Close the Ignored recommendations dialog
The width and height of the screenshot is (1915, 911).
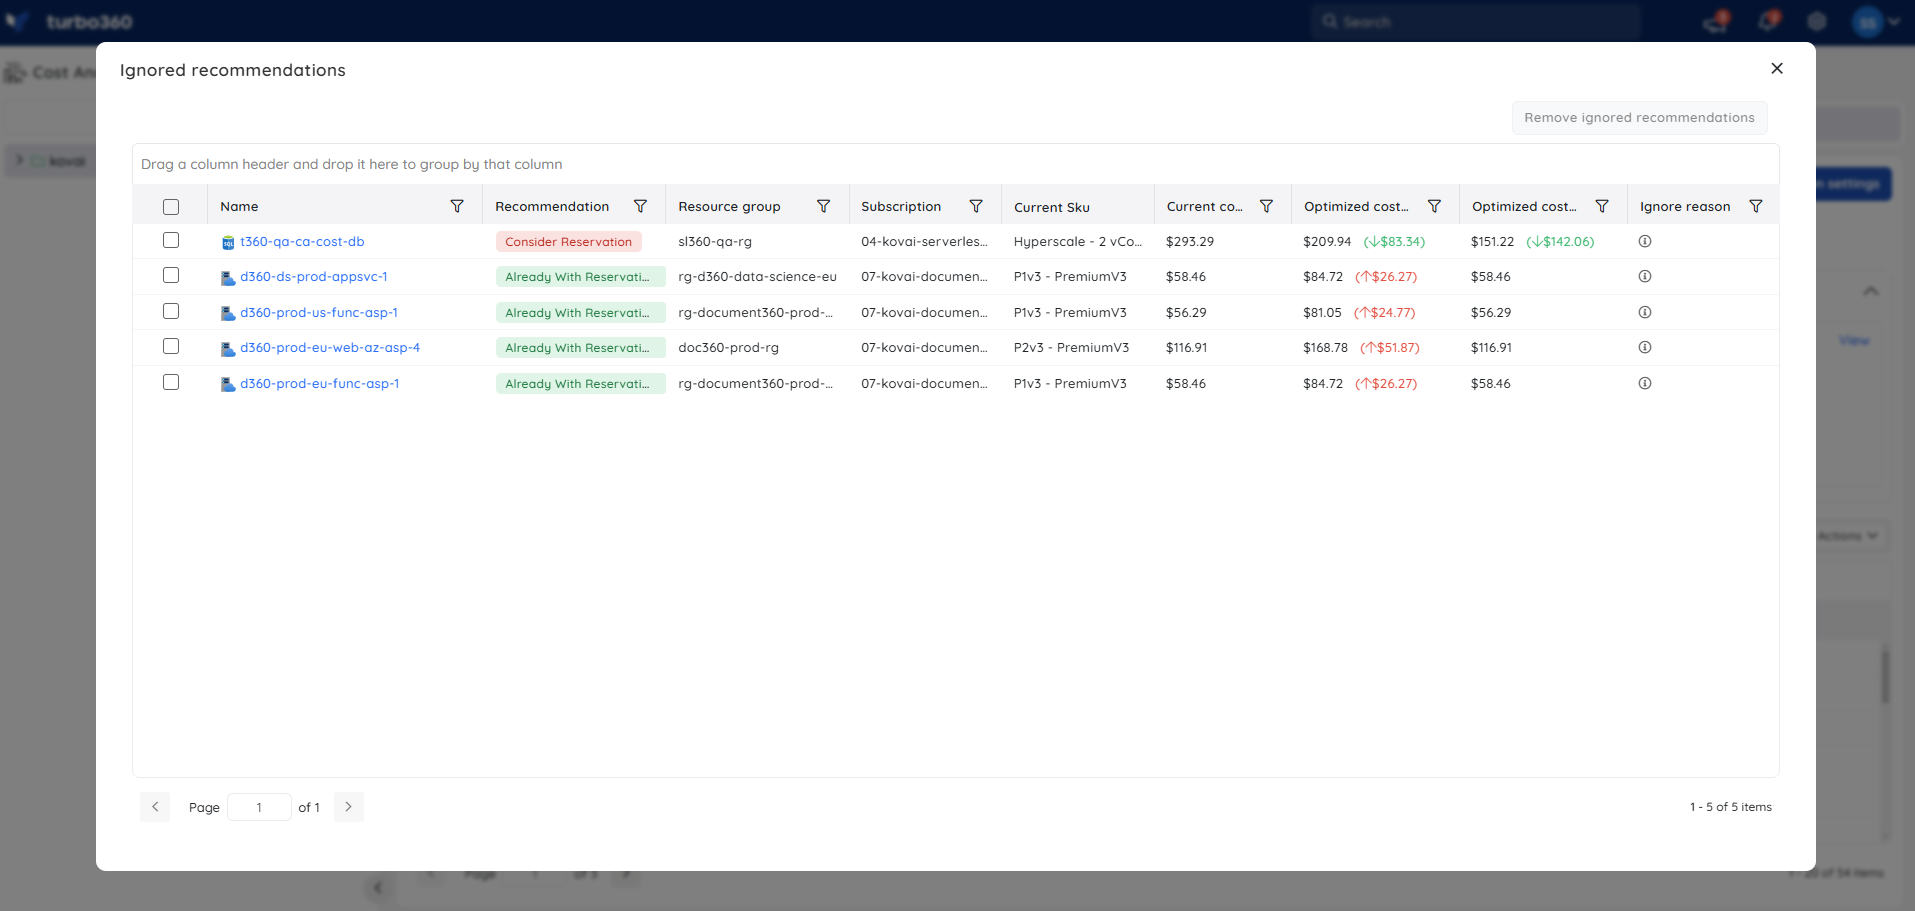(1777, 68)
